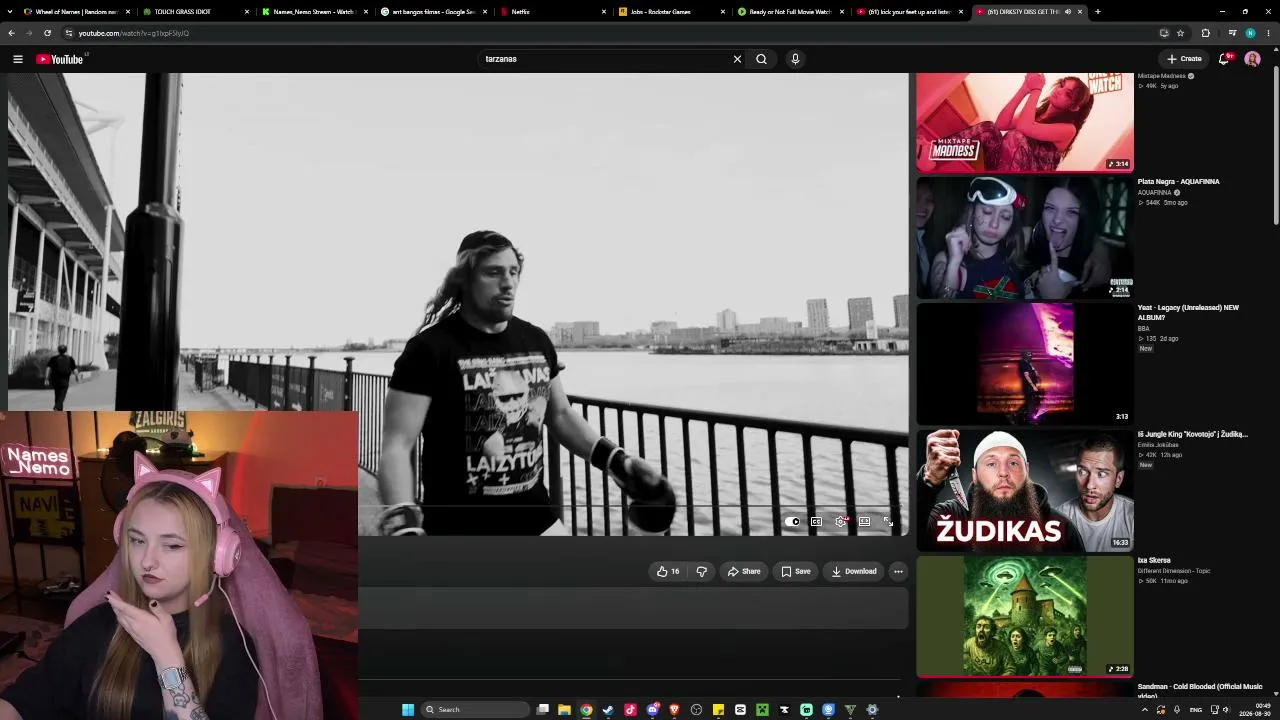Viewport: 1280px width, 720px height.
Task: Enter fullscreen on the video player
Action: pos(888,521)
